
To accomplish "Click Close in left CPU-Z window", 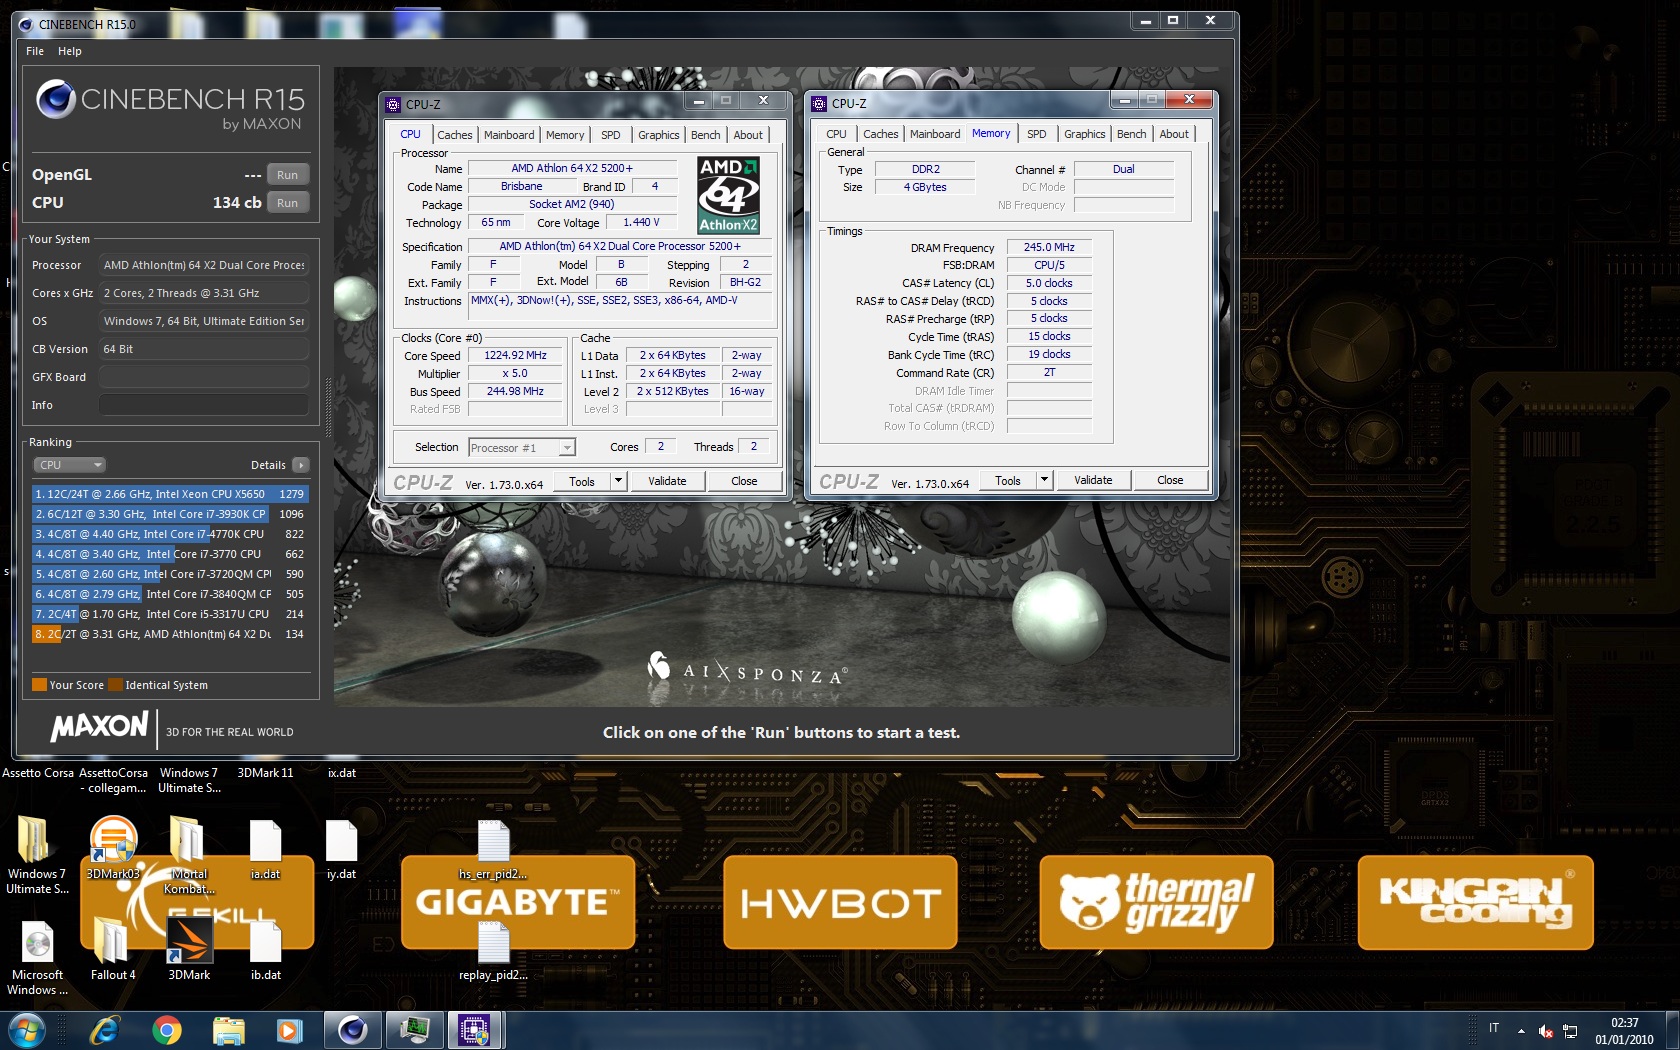I will [744, 481].
